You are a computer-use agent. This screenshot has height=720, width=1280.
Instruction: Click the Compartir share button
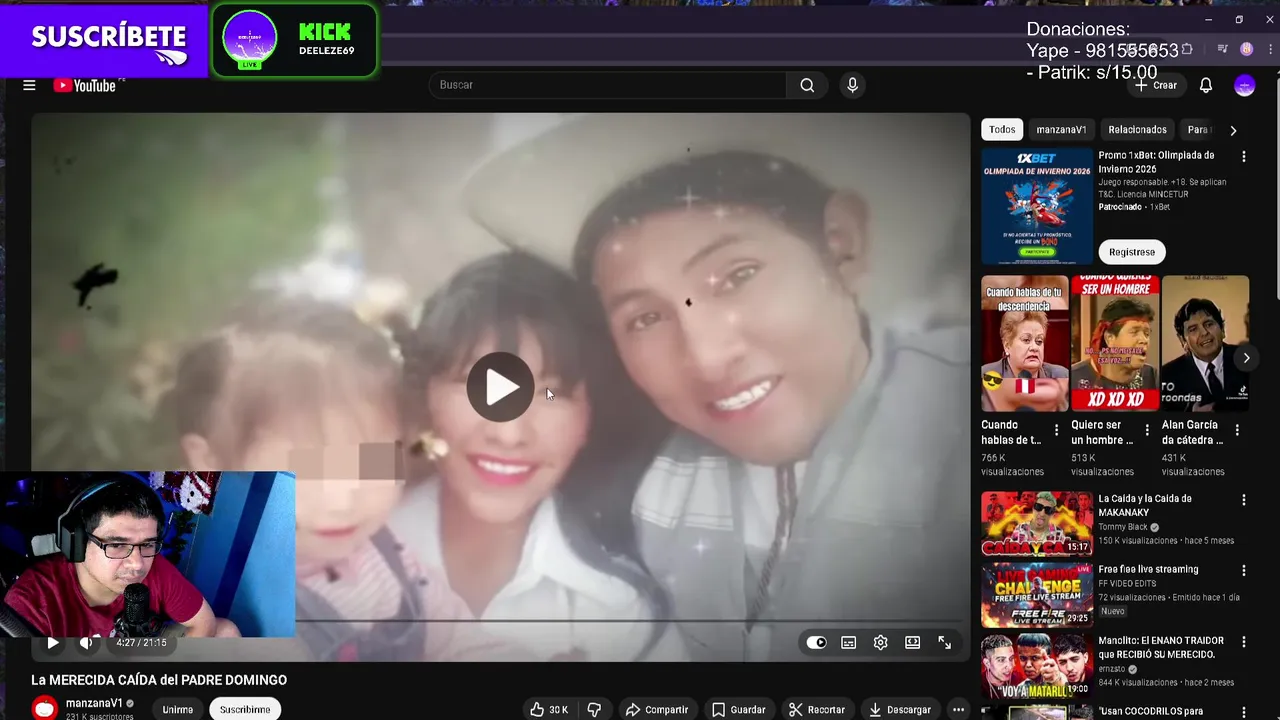tap(657, 709)
